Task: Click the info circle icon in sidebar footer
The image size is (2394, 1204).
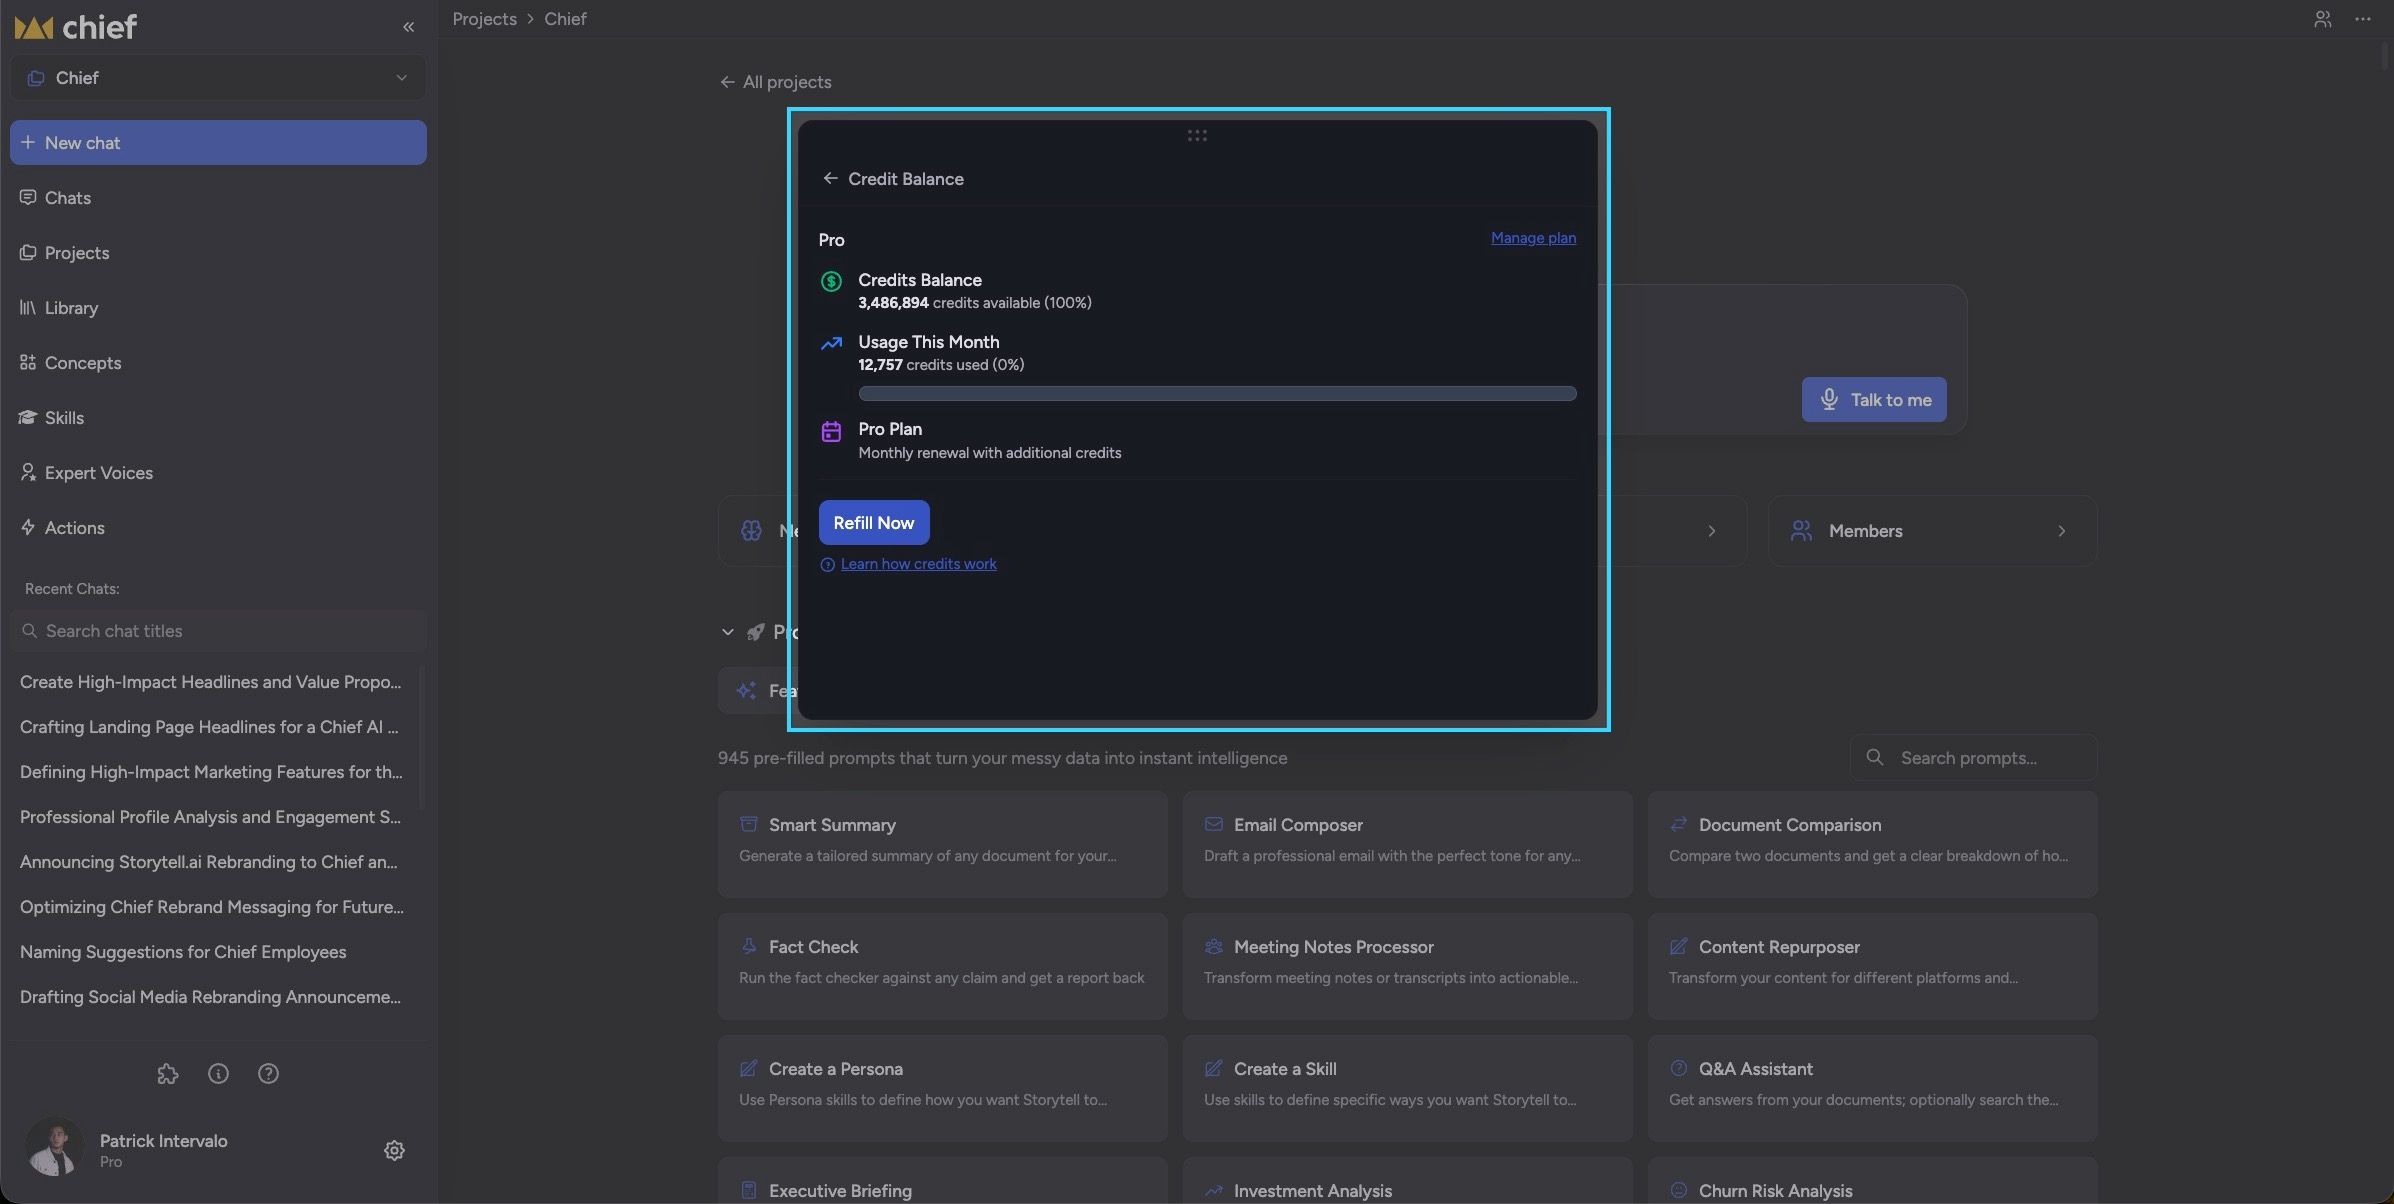Action: [218, 1074]
